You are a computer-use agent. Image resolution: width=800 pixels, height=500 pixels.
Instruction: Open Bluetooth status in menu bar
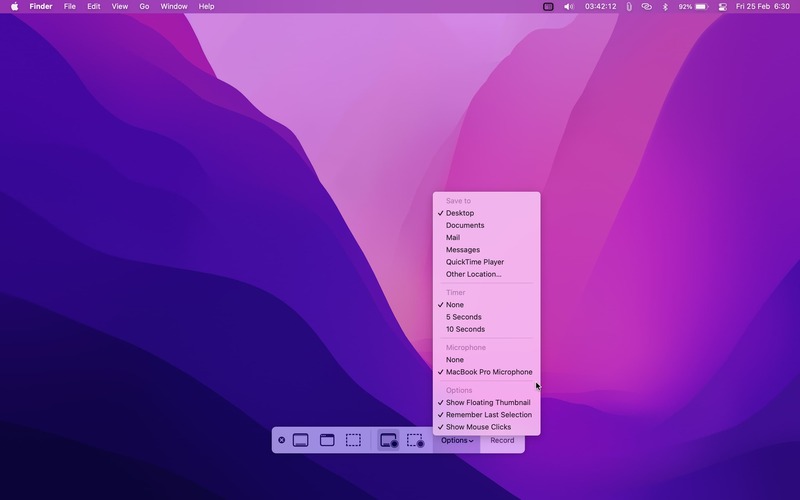click(665, 7)
